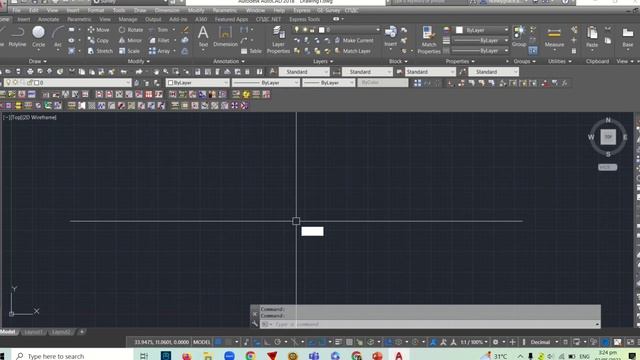Expand the Draw panel
Screen dimensions: 640x360
[38, 61]
